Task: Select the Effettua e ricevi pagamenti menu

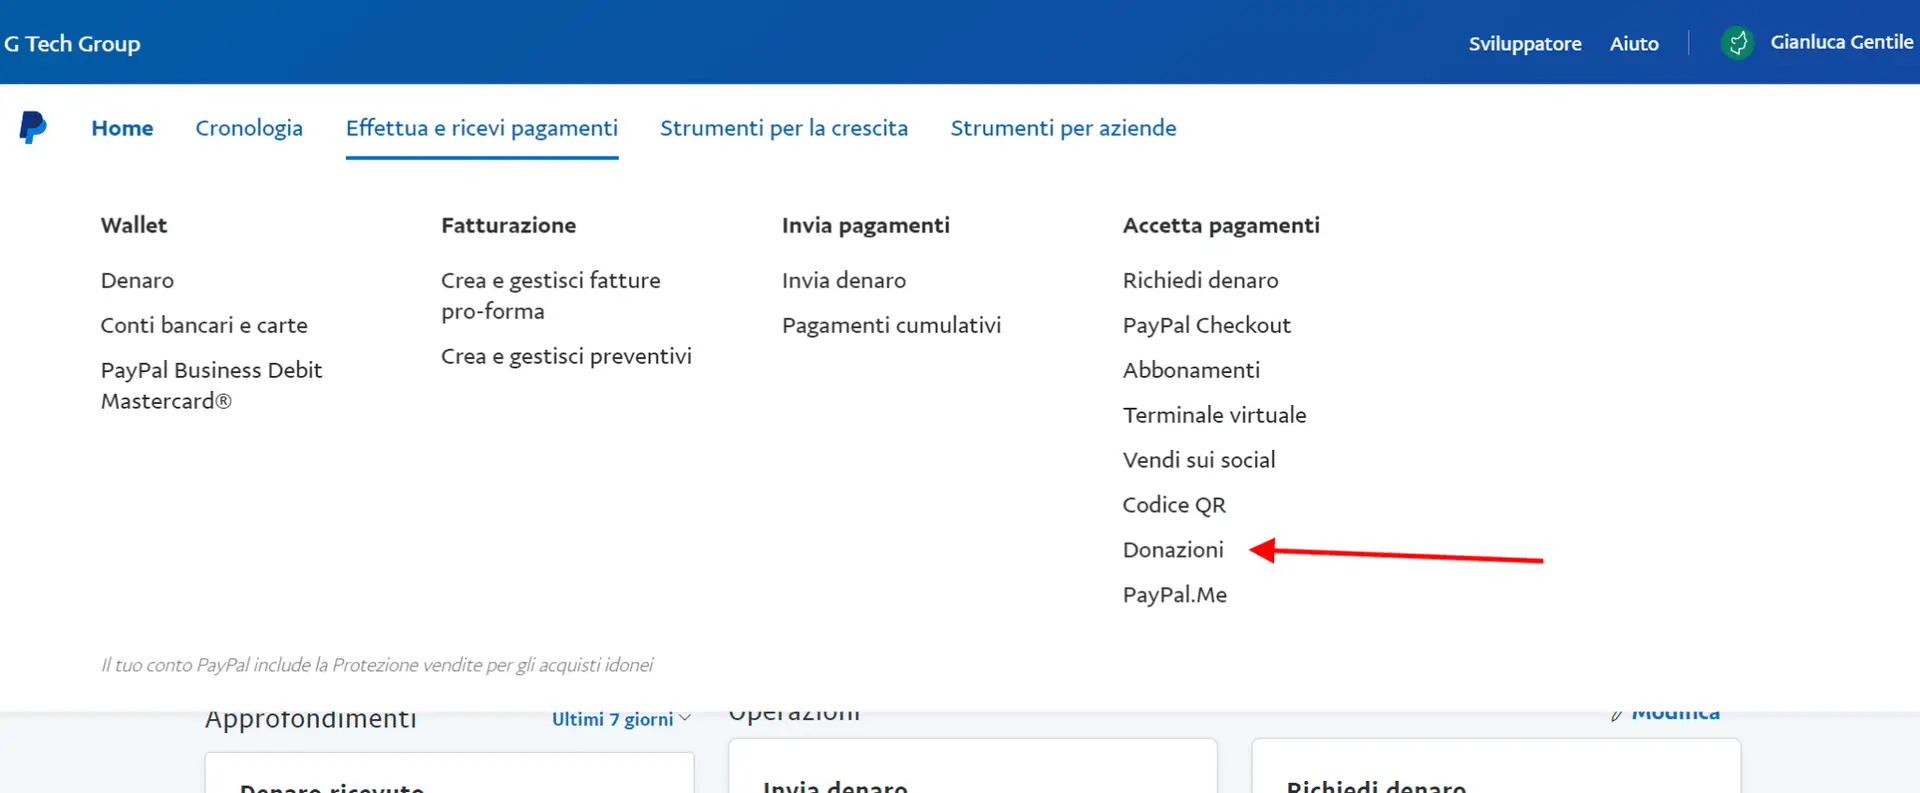Action: click(482, 128)
